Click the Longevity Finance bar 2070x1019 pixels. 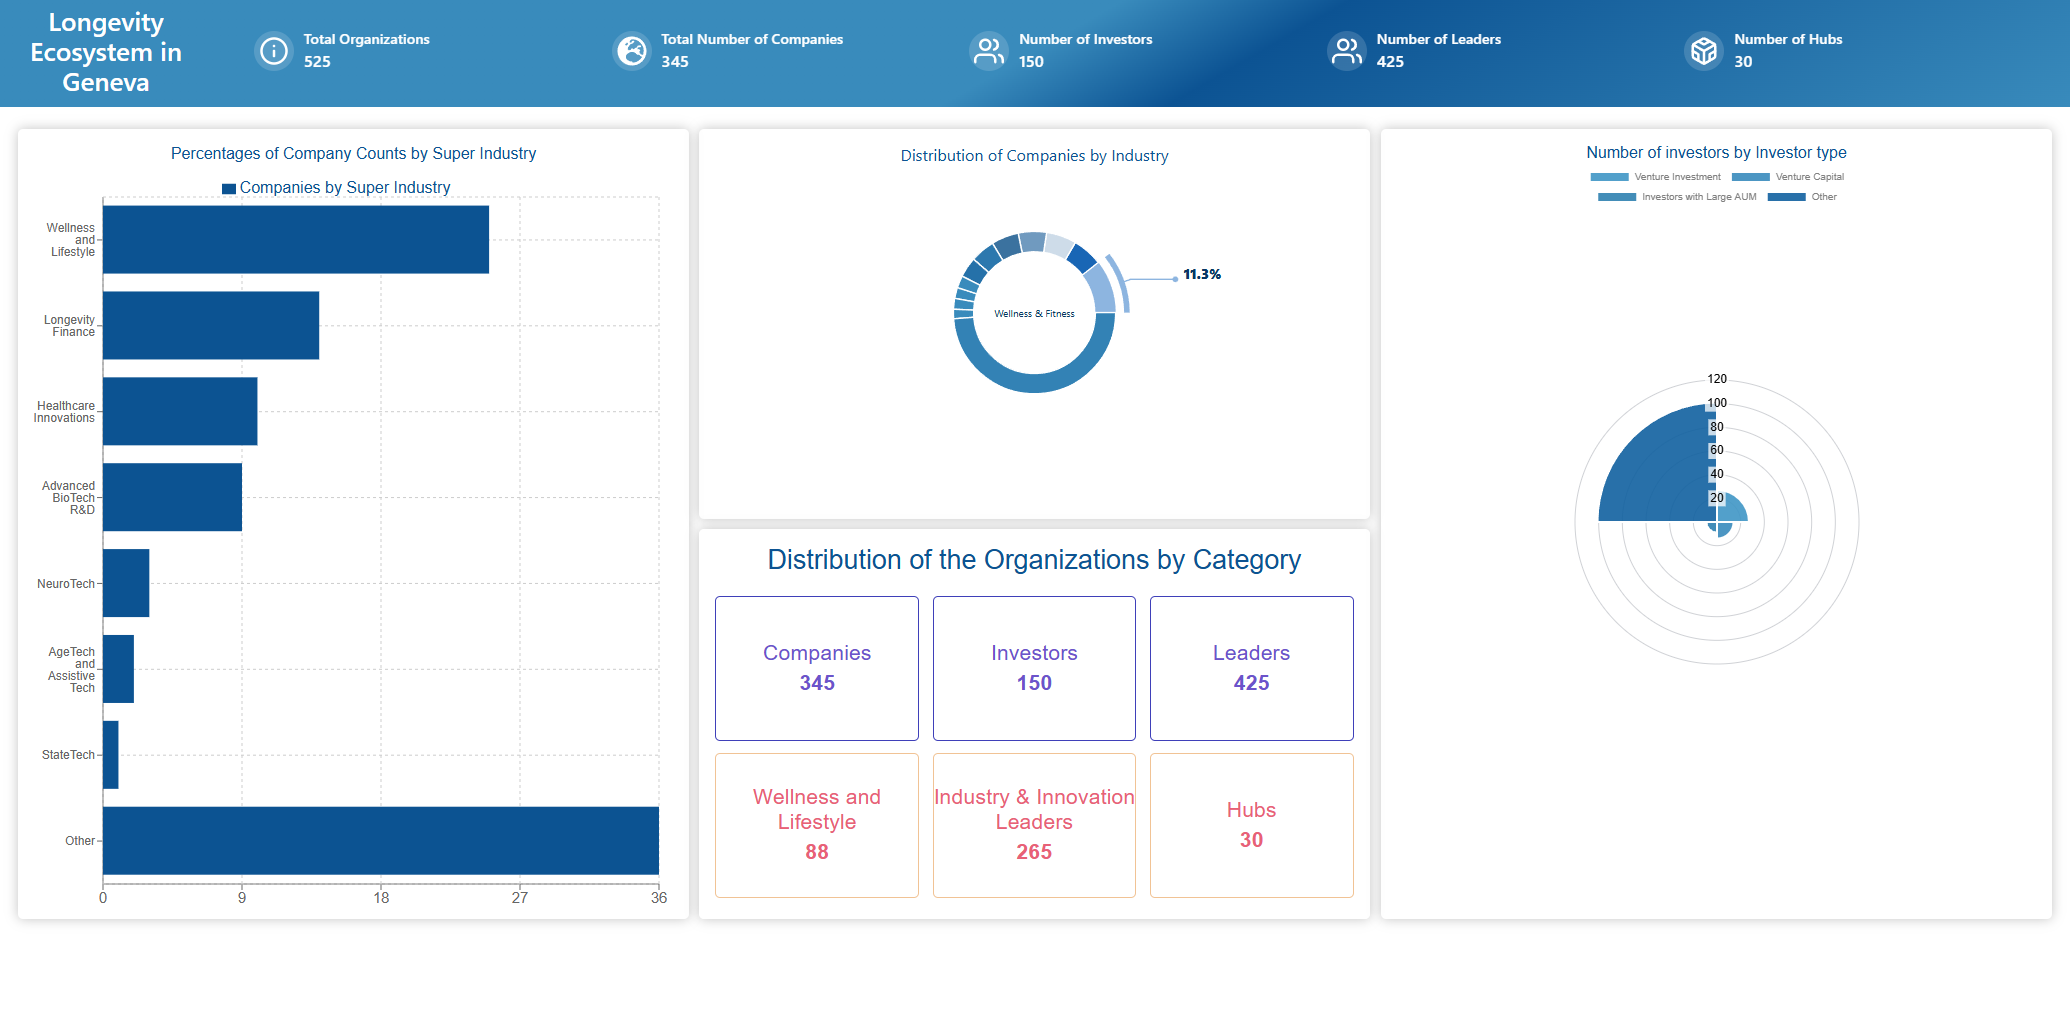click(x=210, y=325)
